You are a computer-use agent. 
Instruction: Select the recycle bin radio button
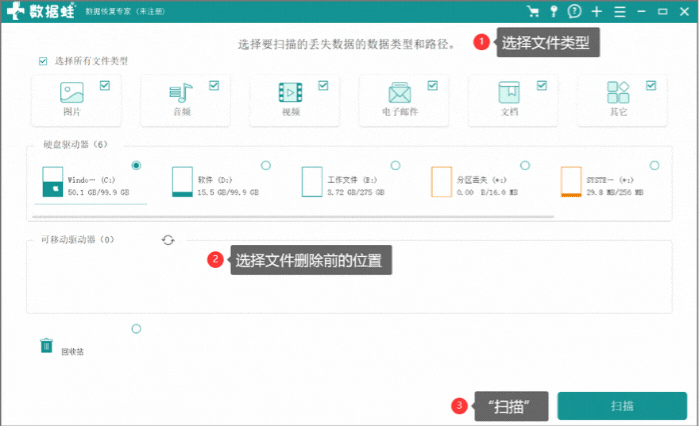click(136, 329)
